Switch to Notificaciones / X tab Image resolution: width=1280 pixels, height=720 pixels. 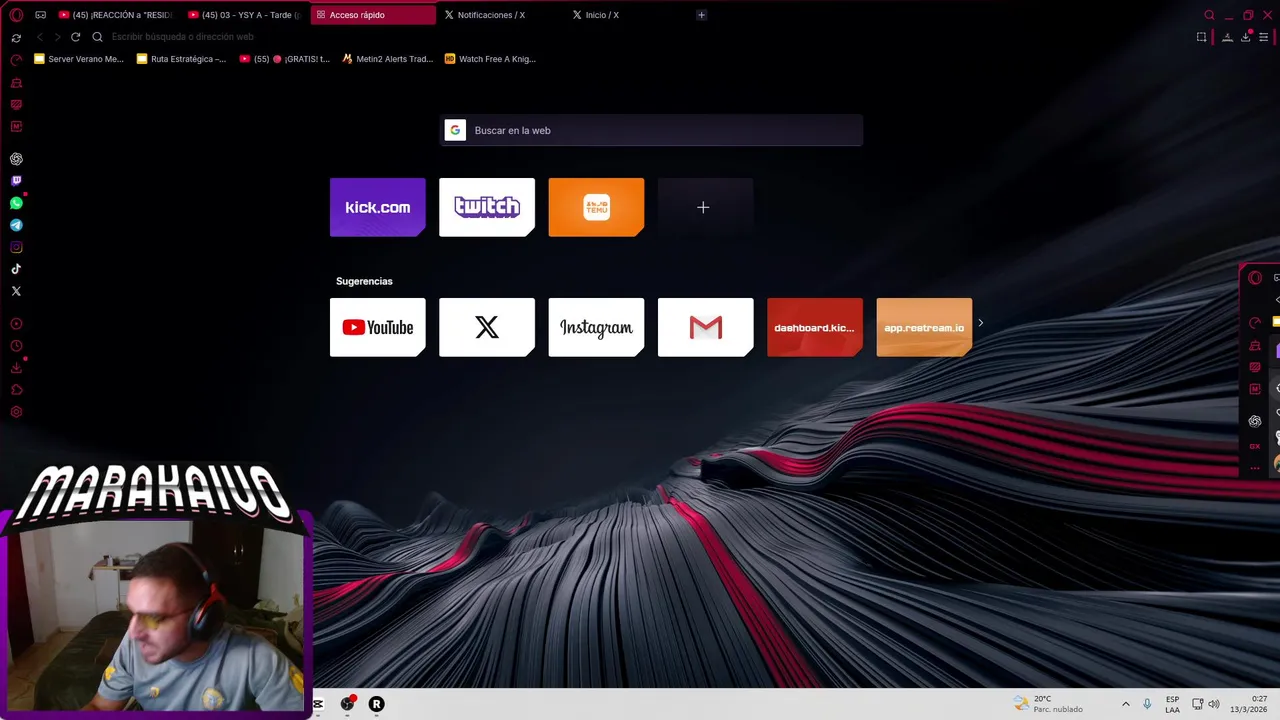(x=501, y=15)
